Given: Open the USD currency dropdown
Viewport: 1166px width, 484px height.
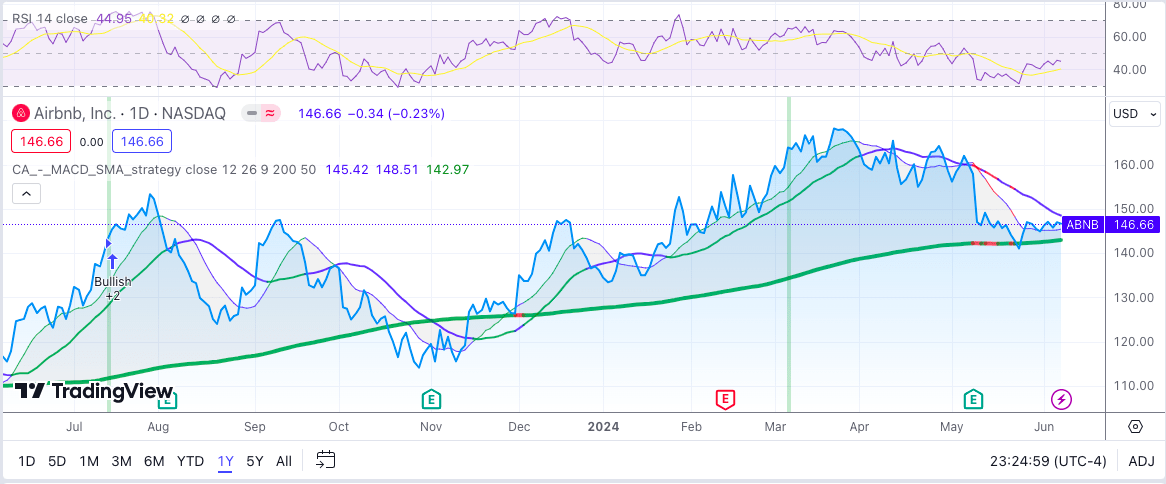Looking at the screenshot, I should (1135, 114).
